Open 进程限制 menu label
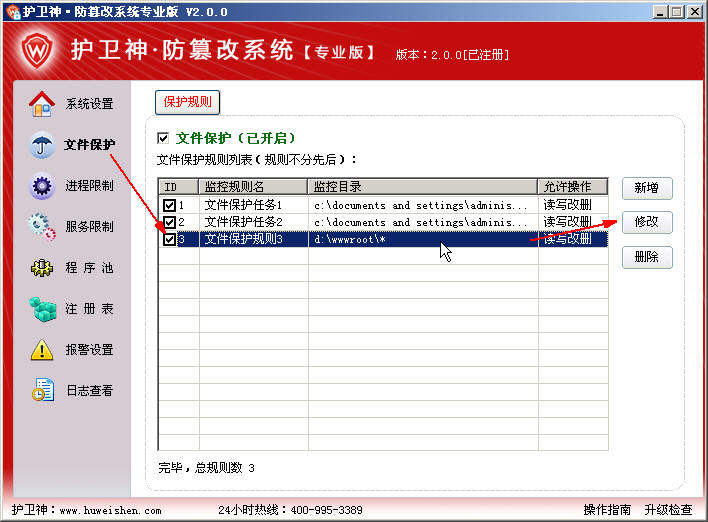The image size is (708, 522). tap(89, 186)
